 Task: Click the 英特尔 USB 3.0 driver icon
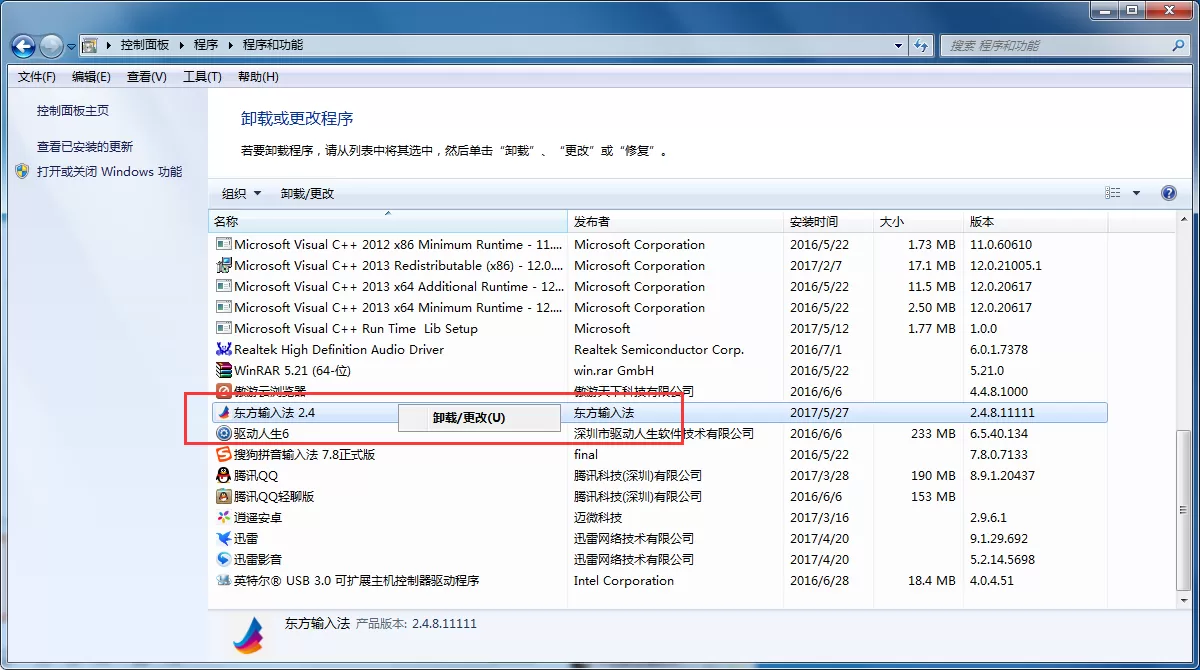pos(224,580)
